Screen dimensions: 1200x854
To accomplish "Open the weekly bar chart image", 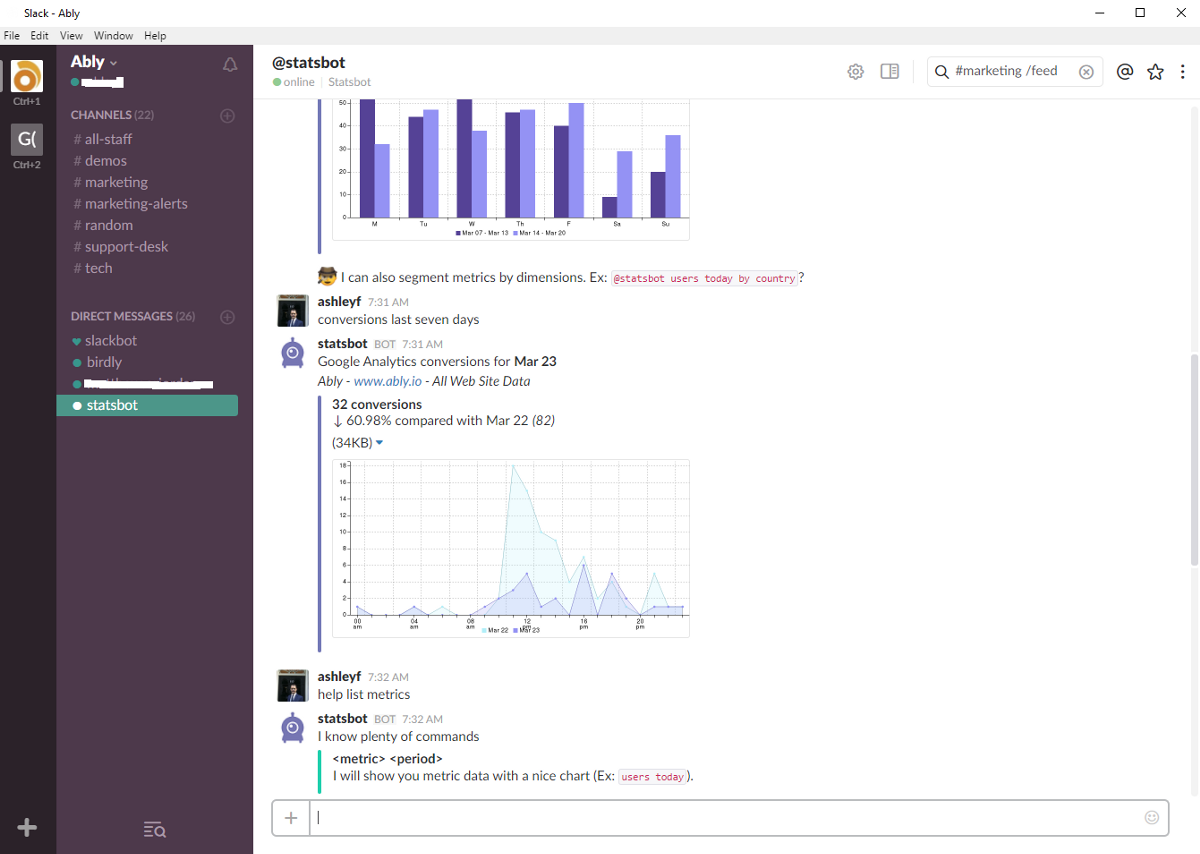I will [x=511, y=170].
